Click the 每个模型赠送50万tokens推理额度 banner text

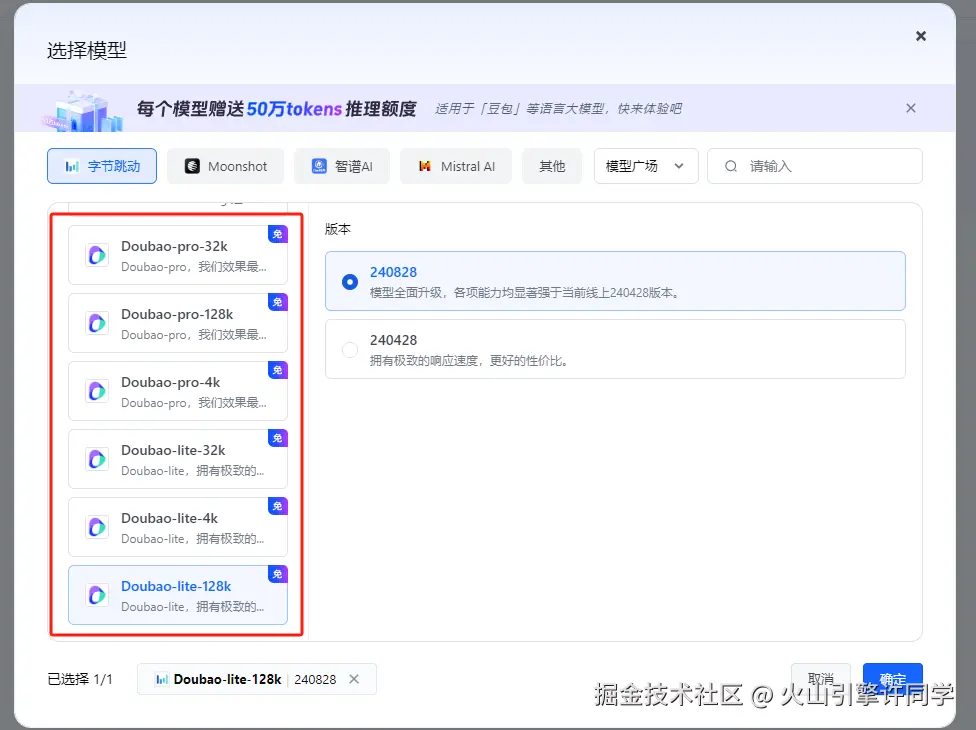pos(276,109)
